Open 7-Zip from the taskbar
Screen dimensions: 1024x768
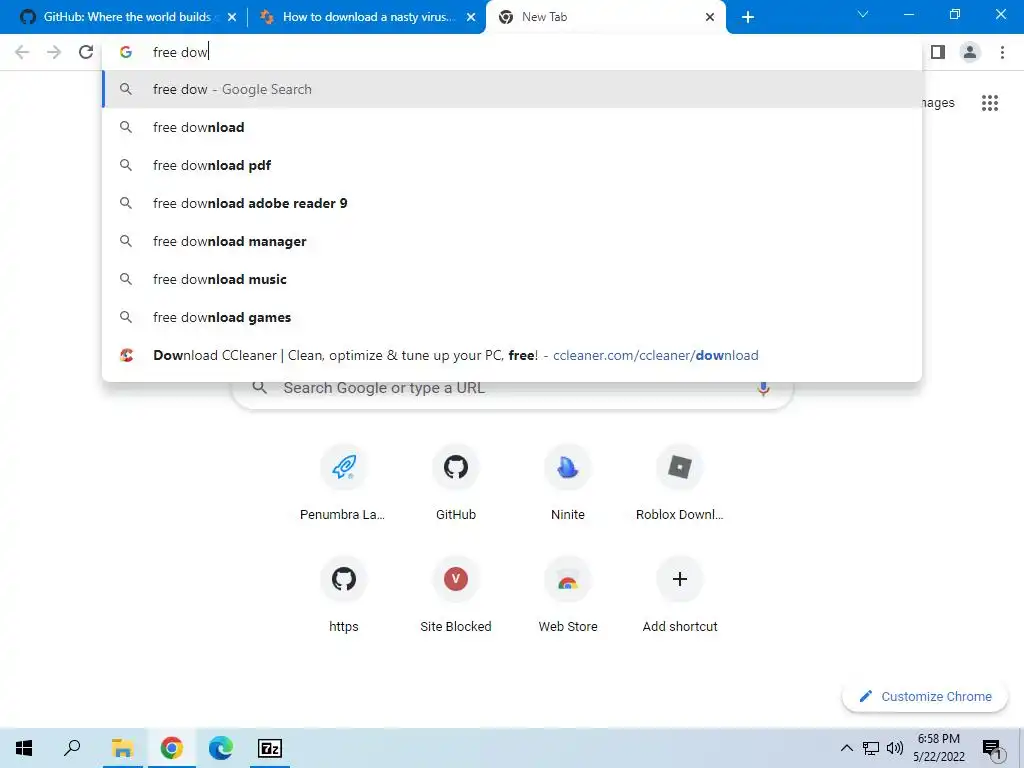pyautogui.click(x=270, y=748)
